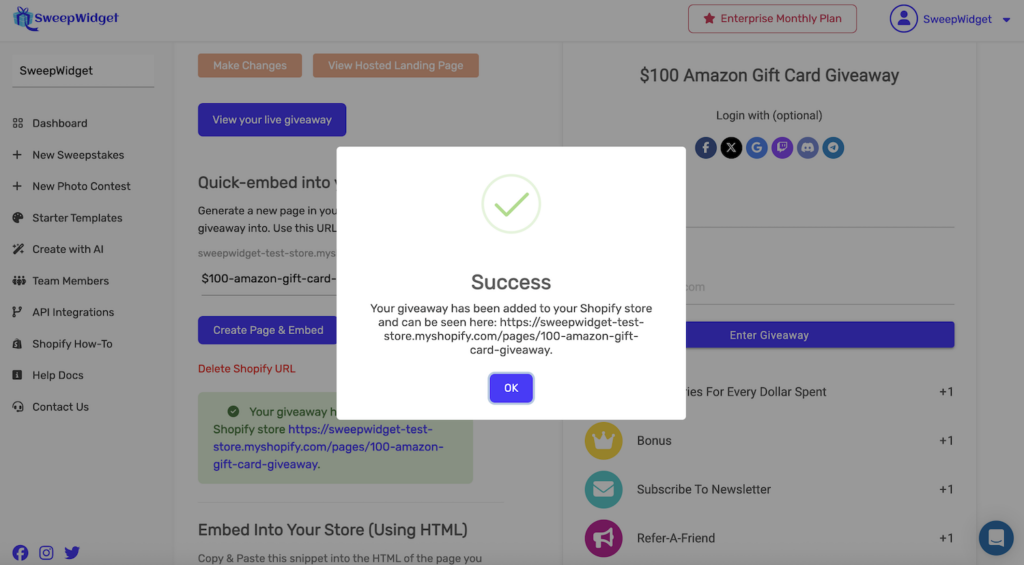1024x565 pixels.
Task: Open Dashboard in the sidebar
Action: tap(59, 123)
